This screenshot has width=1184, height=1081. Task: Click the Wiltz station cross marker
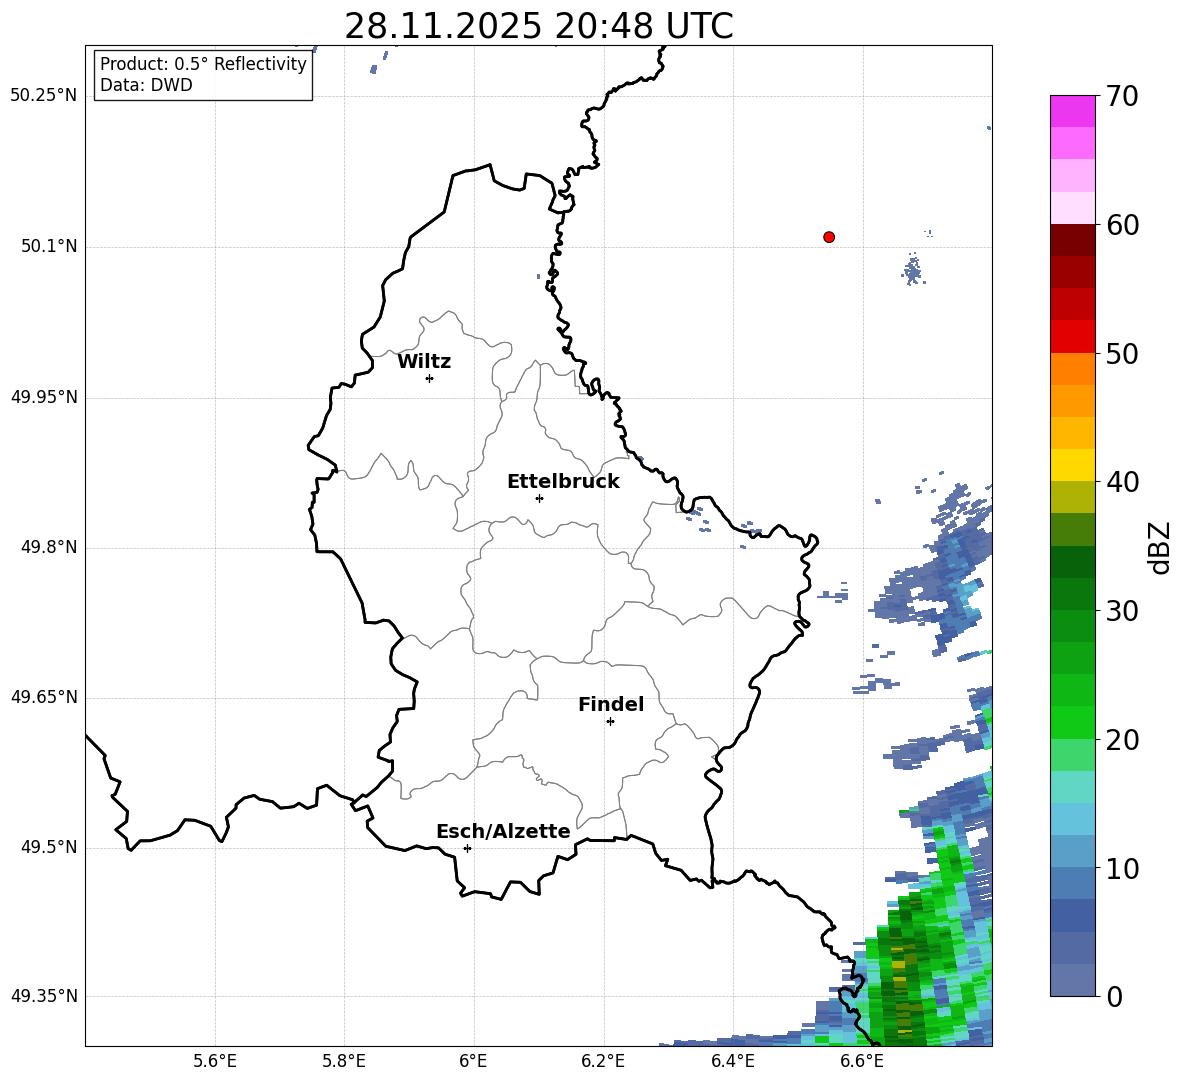pyautogui.click(x=430, y=378)
